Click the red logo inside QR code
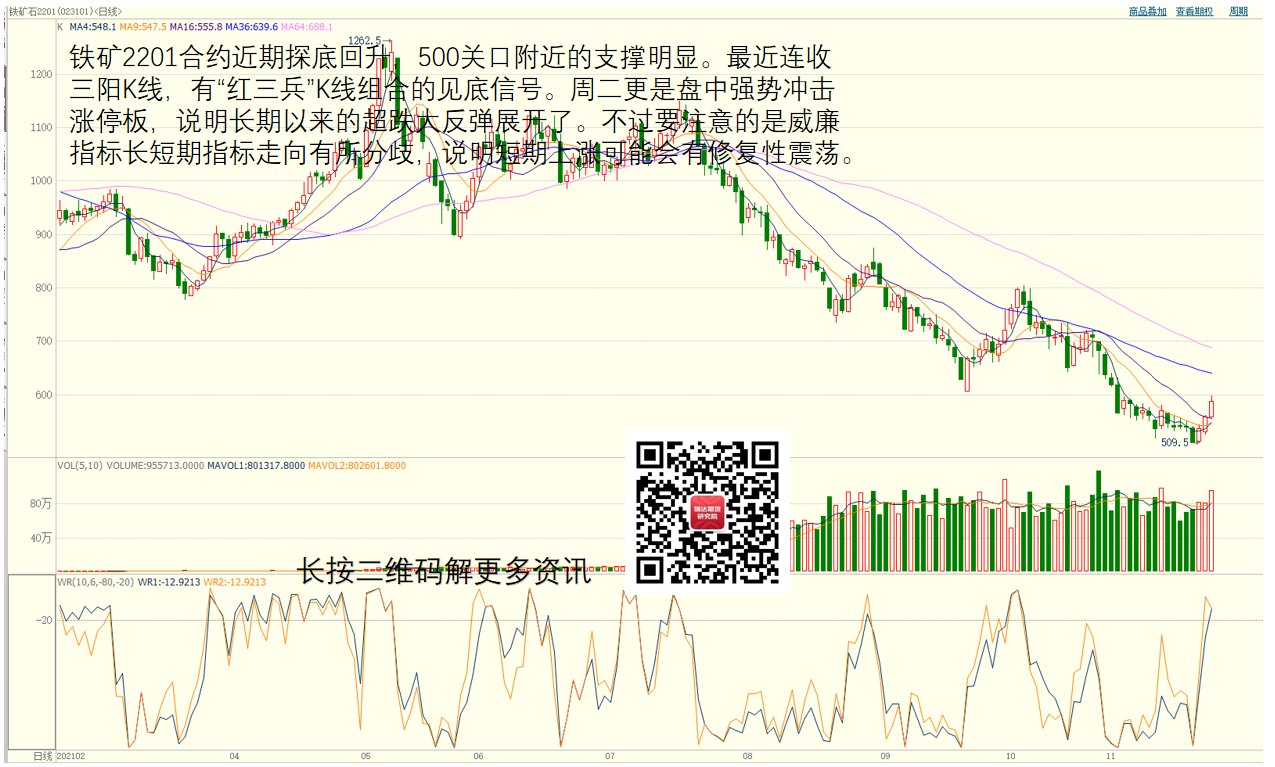This screenshot has width=1275, height=767. (708, 514)
